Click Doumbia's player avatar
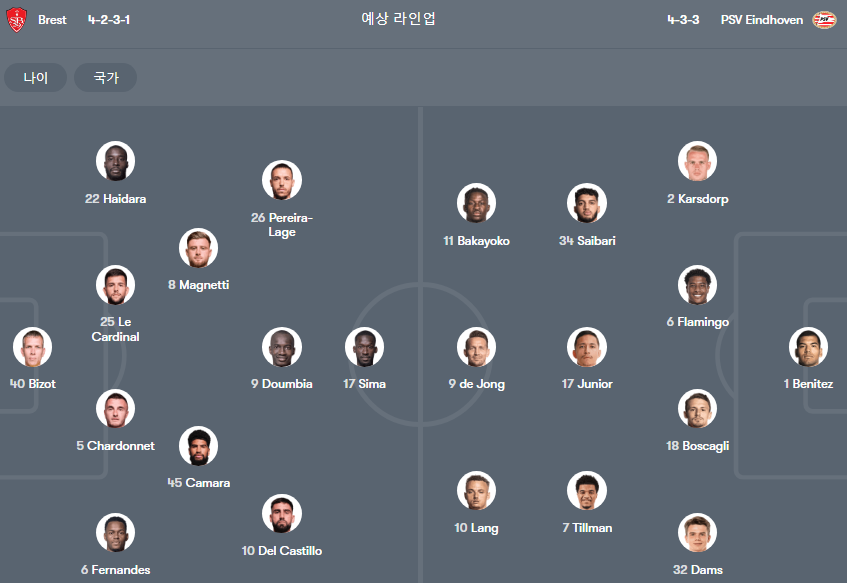This screenshot has width=847, height=583. 282,347
